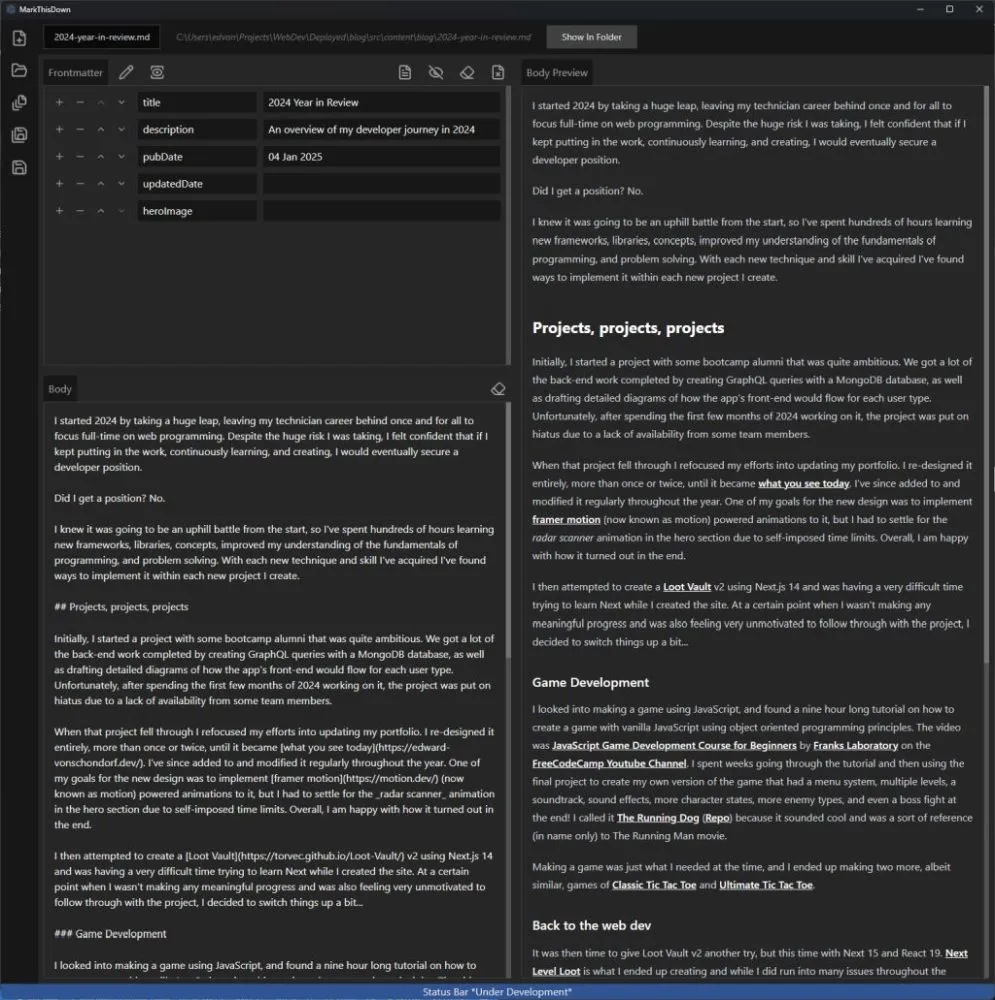Move the description row up with its chevron
The image size is (995, 1000).
101,129
